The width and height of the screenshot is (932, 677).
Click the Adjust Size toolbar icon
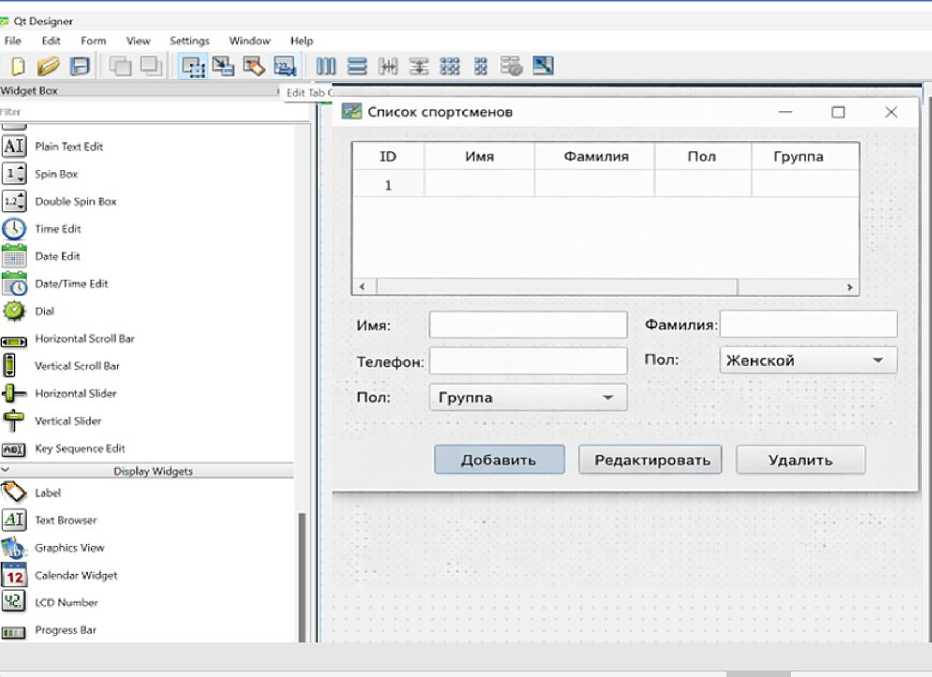click(x=543, y=67)
